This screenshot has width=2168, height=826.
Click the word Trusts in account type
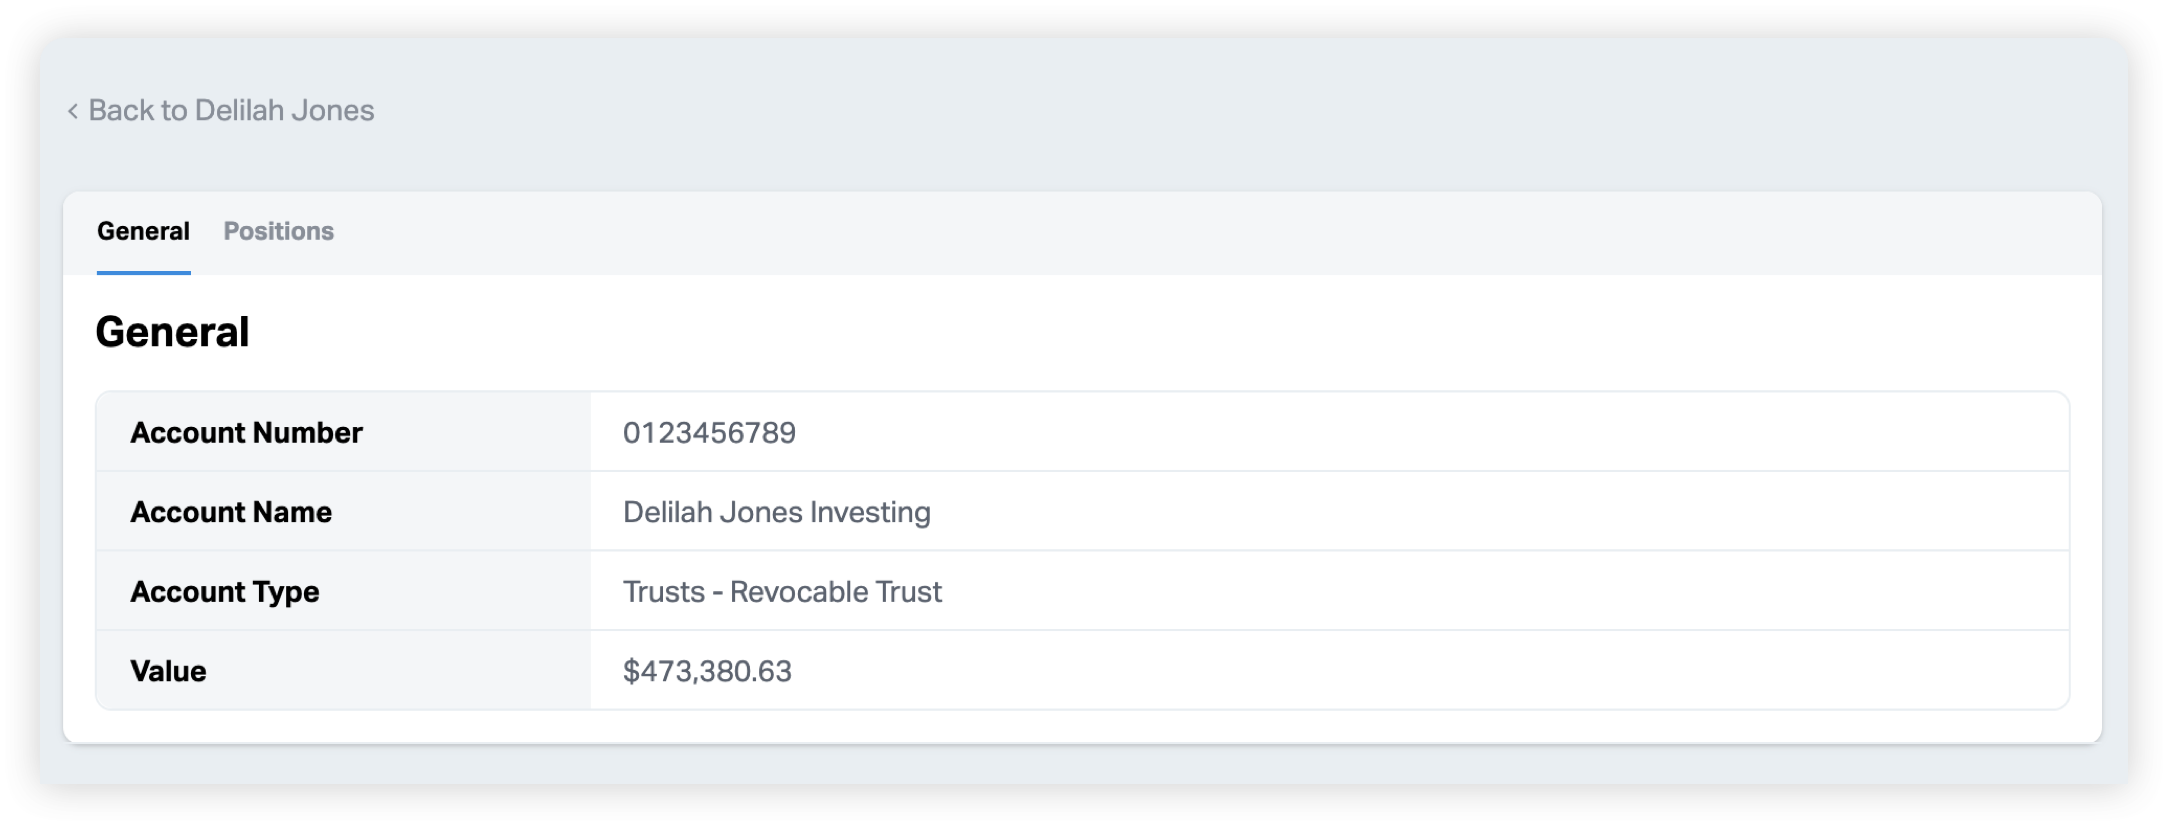tap(664, 592)
